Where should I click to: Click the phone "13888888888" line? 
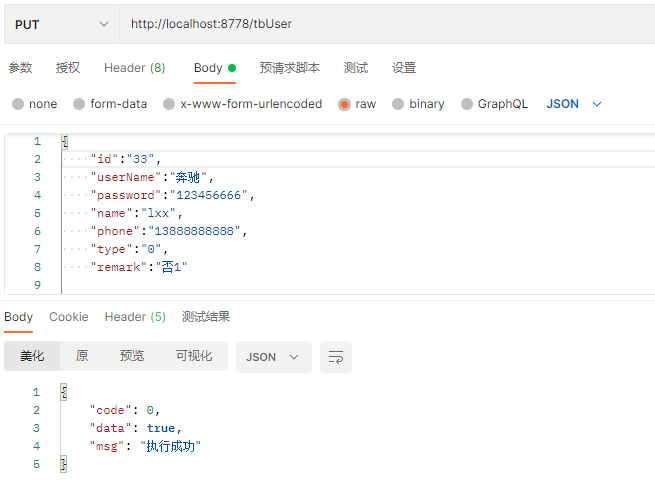coord(169,231)
